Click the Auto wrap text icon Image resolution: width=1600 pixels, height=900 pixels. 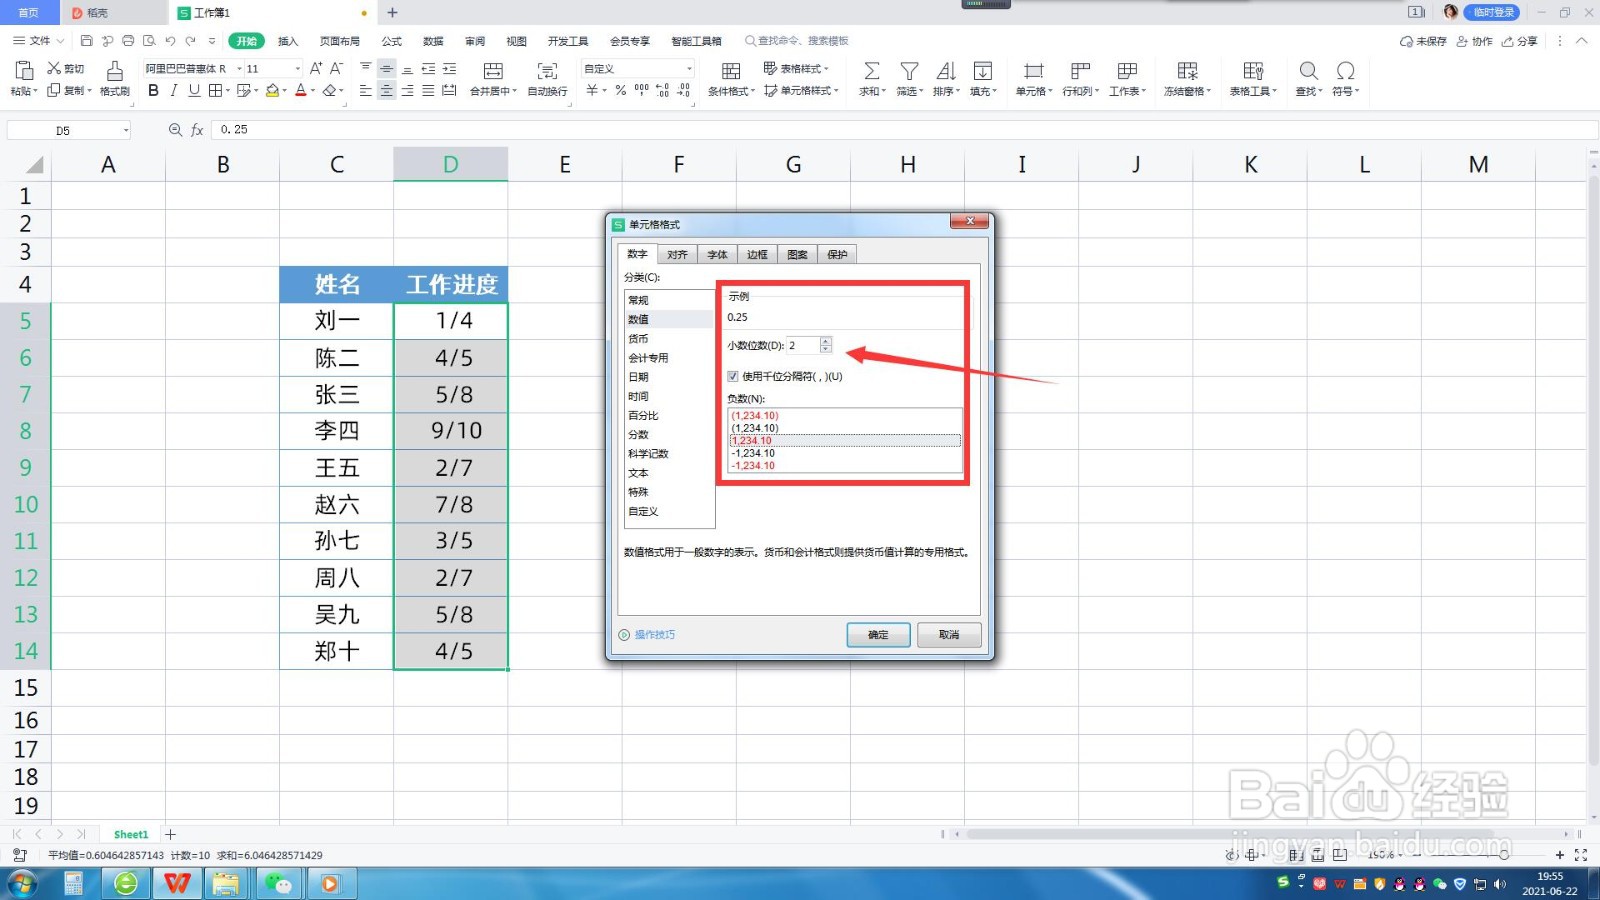click(547, 71)
